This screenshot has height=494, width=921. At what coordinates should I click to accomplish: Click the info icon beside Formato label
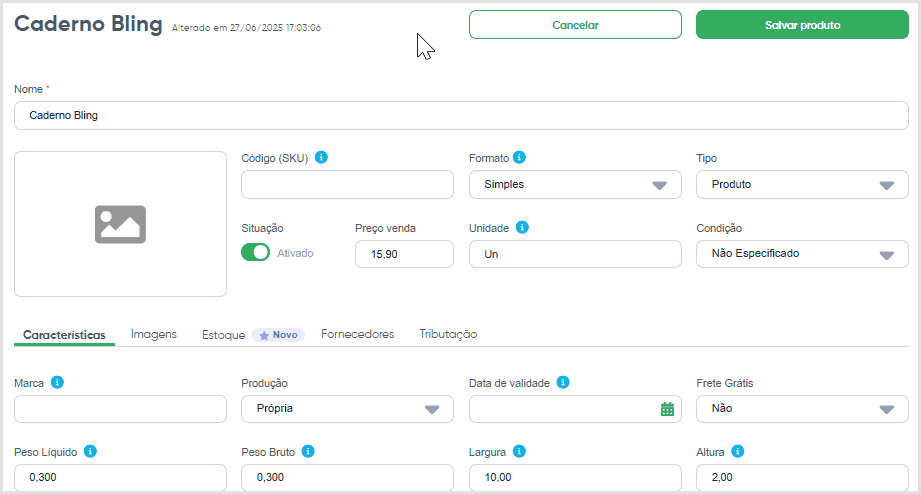pos(519,157)
